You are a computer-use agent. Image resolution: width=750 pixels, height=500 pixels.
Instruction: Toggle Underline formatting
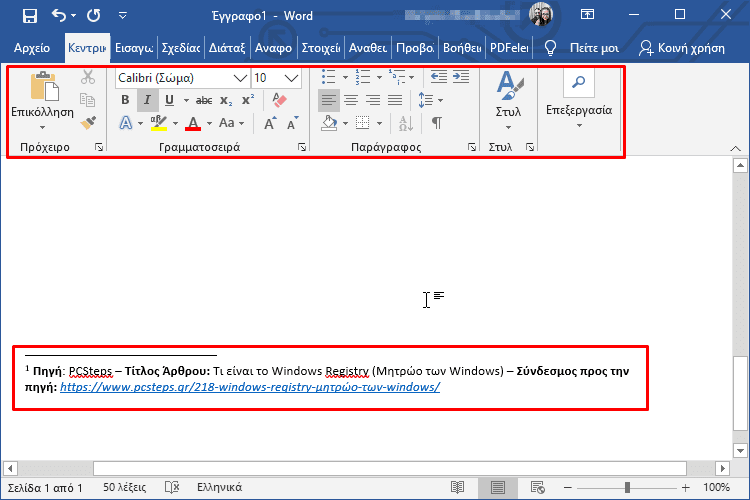(x=169, y=100)
